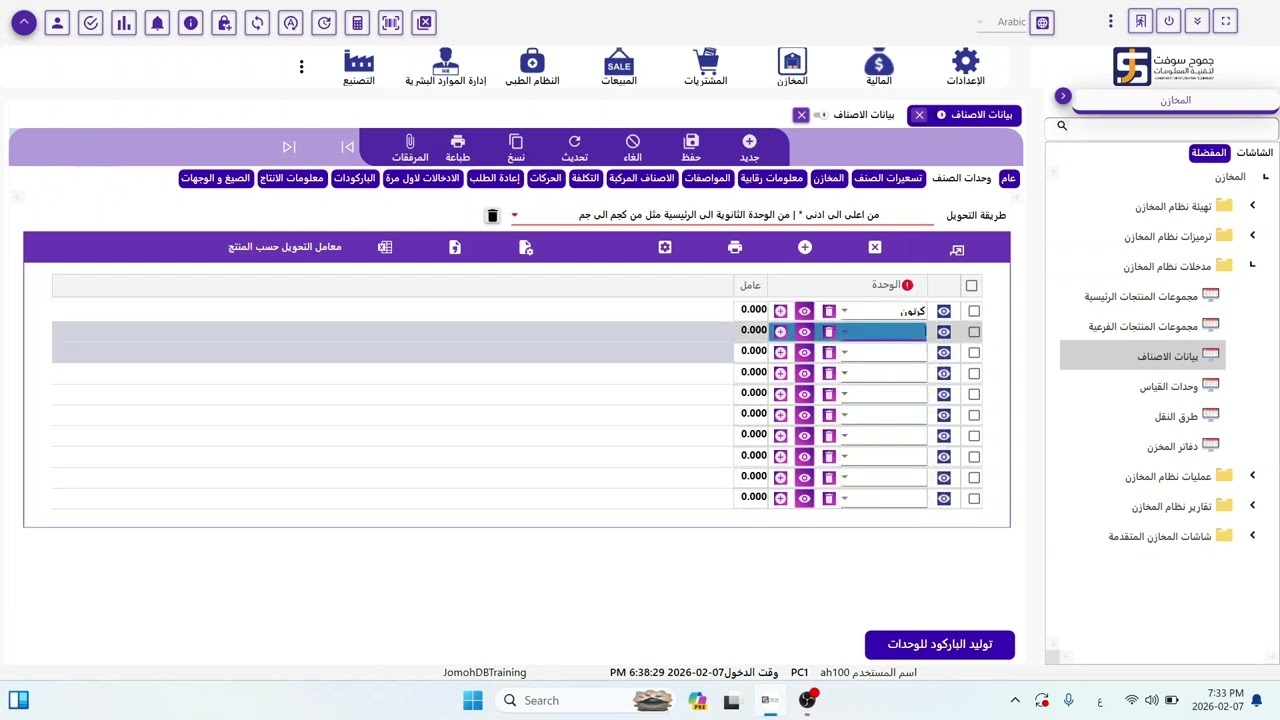Open the unit dropdown arrow in كرتون row
Image resolution: width=1280 pixels, height=720 pixels.
coord(845,311)
